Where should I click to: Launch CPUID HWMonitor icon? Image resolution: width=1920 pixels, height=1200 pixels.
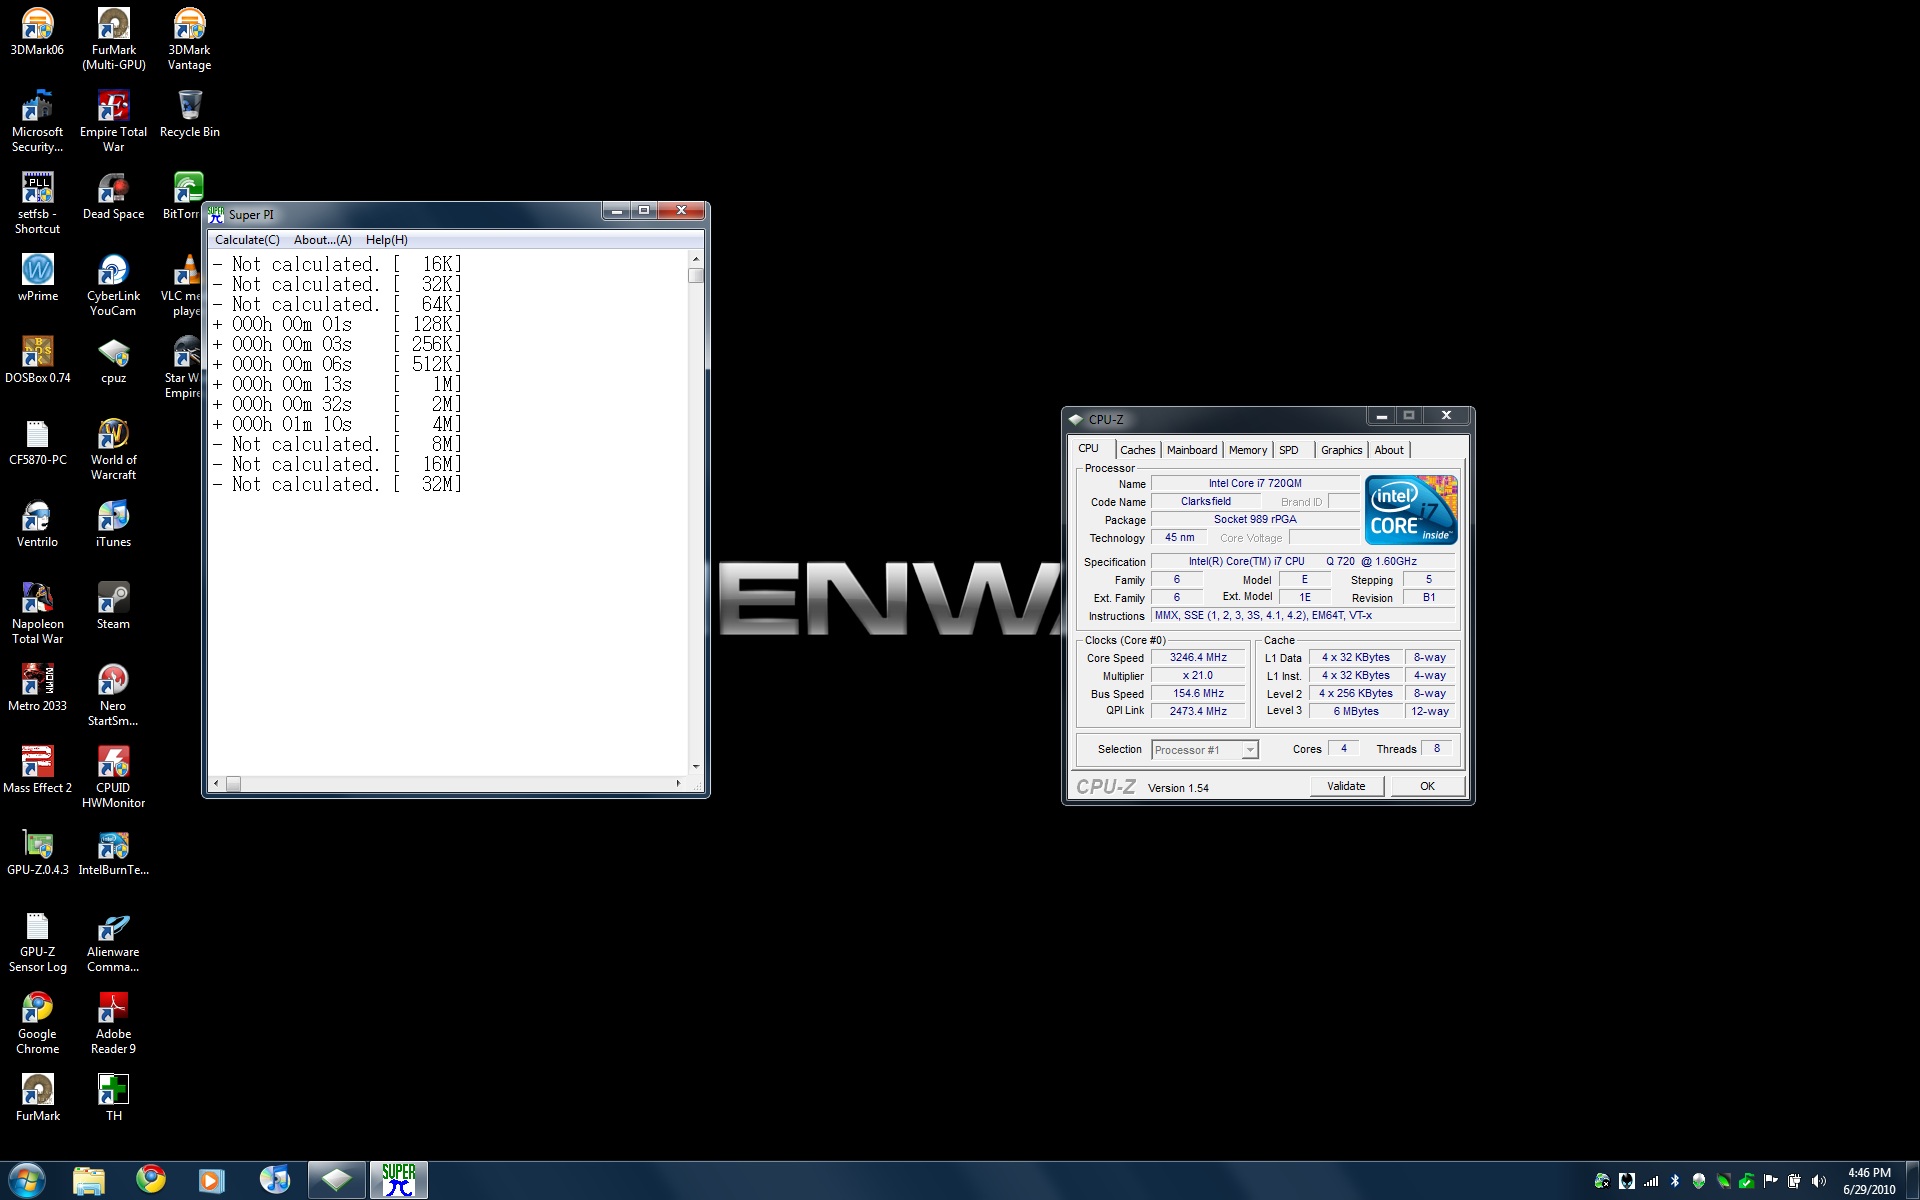click(113, 777)
